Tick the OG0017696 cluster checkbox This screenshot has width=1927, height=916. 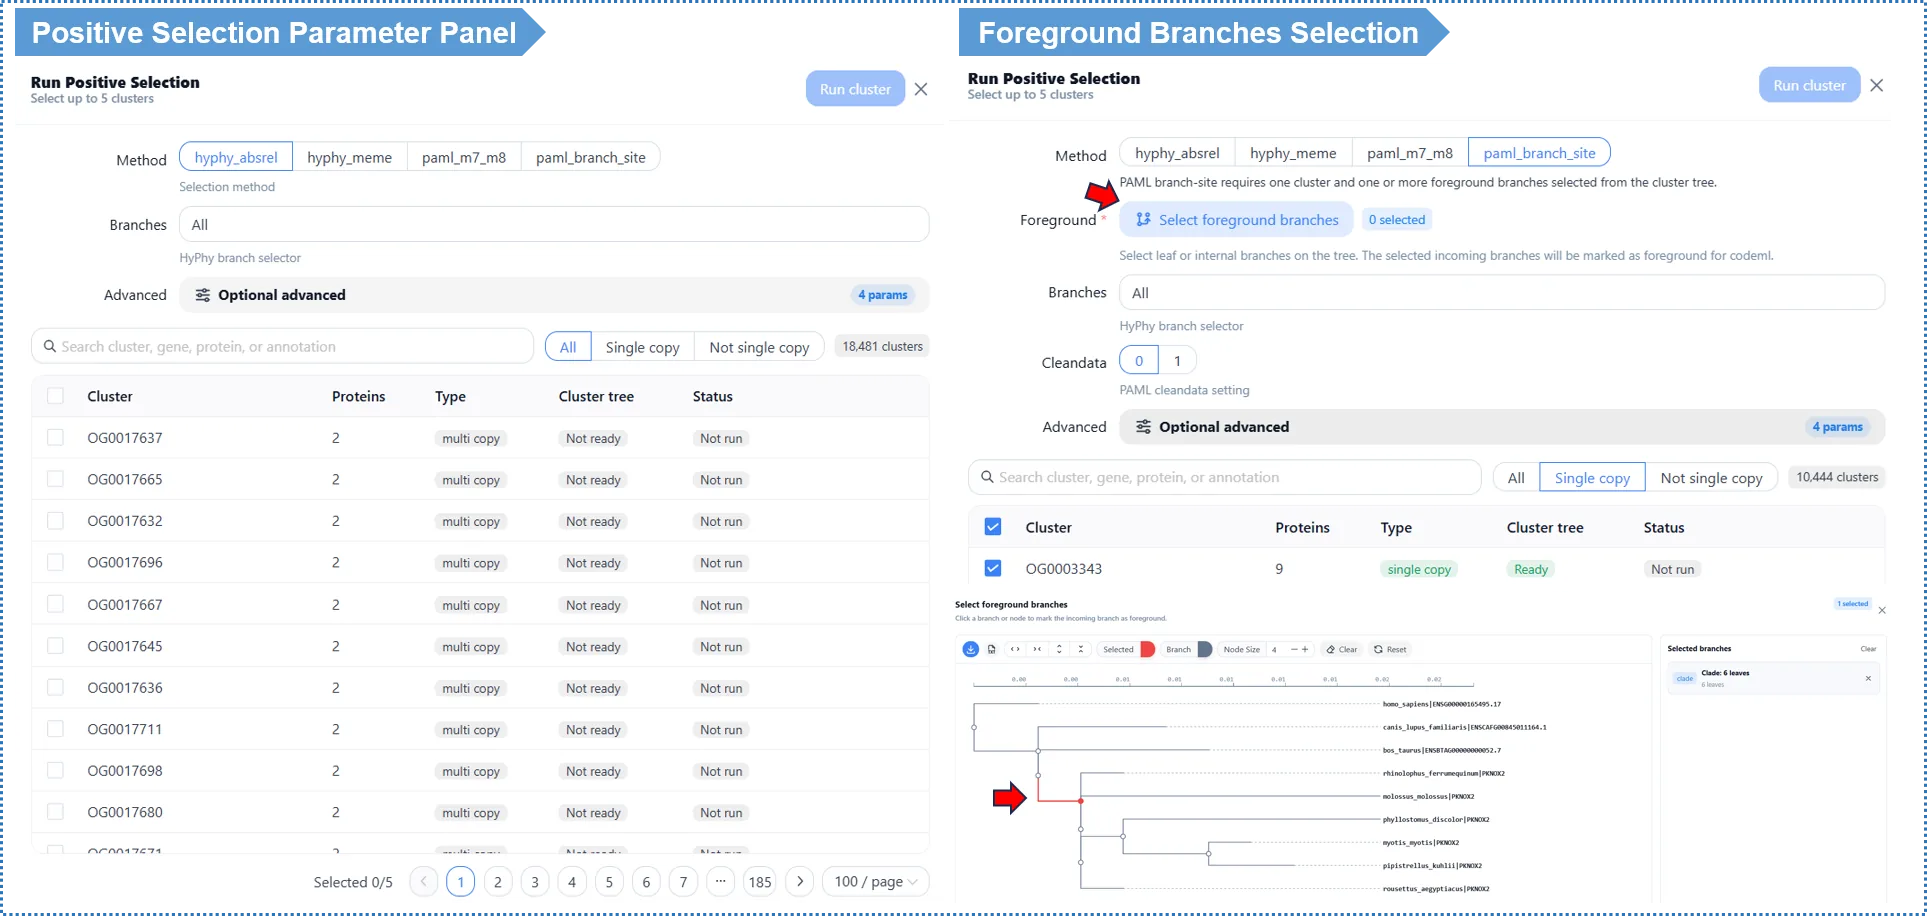[56, 562]
